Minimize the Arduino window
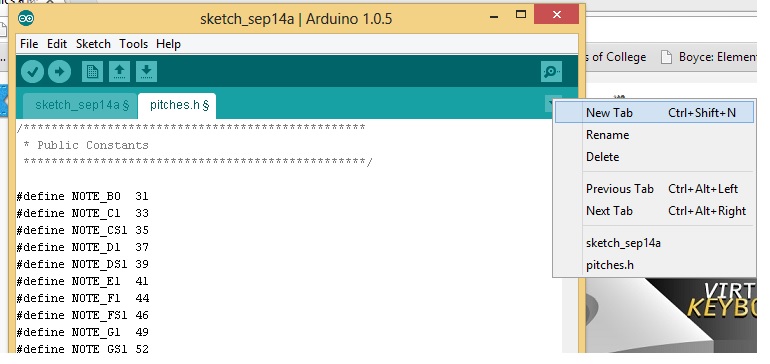Screen dimensions: 770x364 (x=495, y=16)
